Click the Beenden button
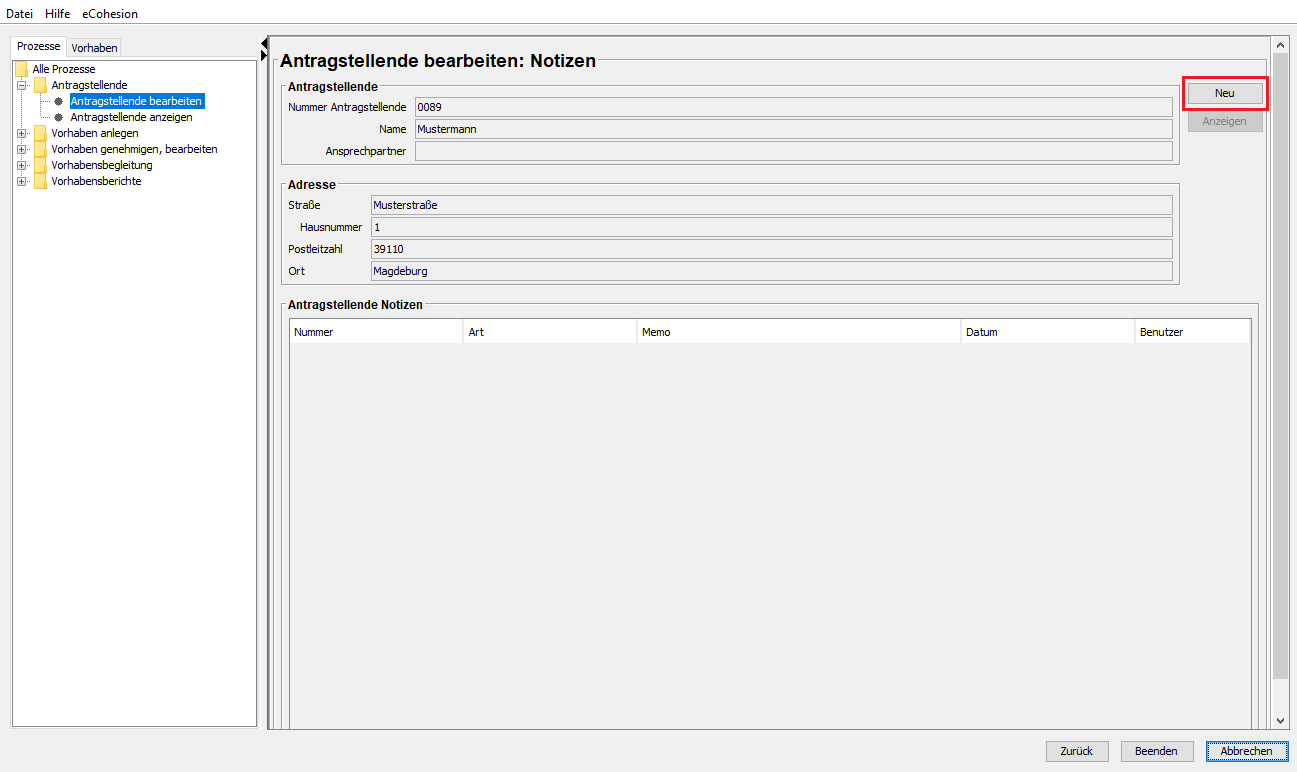The height and width of the screenshot is (772, 1297). pyautogui.click(x=1157, y=751)
